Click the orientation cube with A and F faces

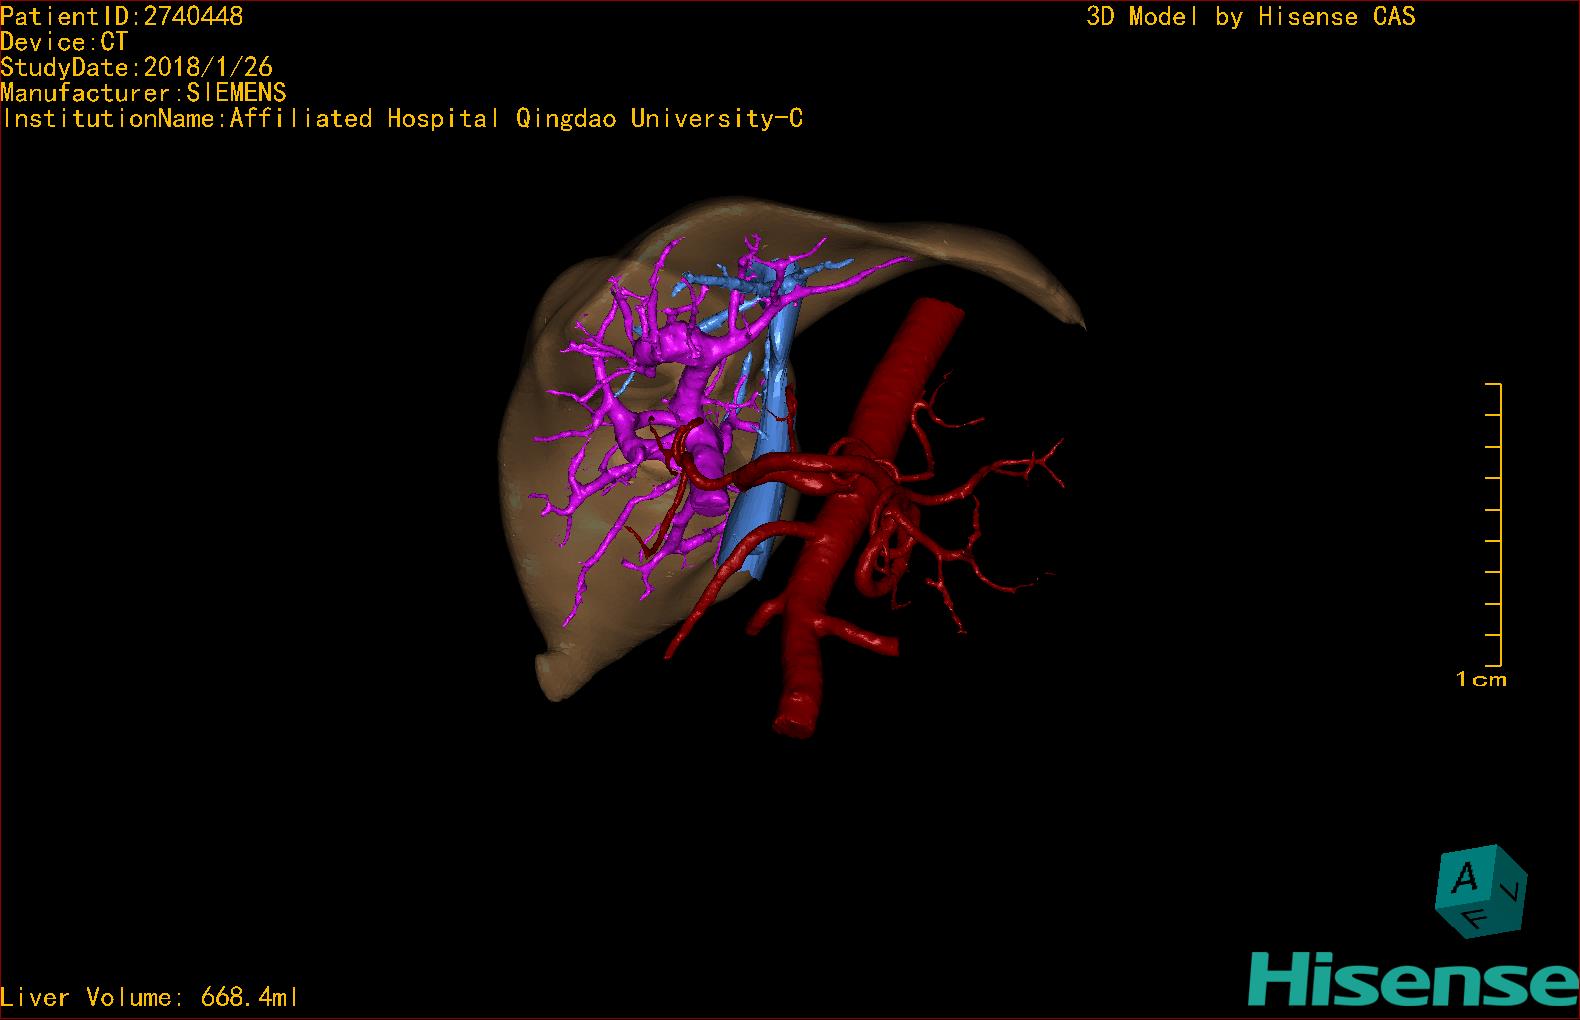(1480, 891)
